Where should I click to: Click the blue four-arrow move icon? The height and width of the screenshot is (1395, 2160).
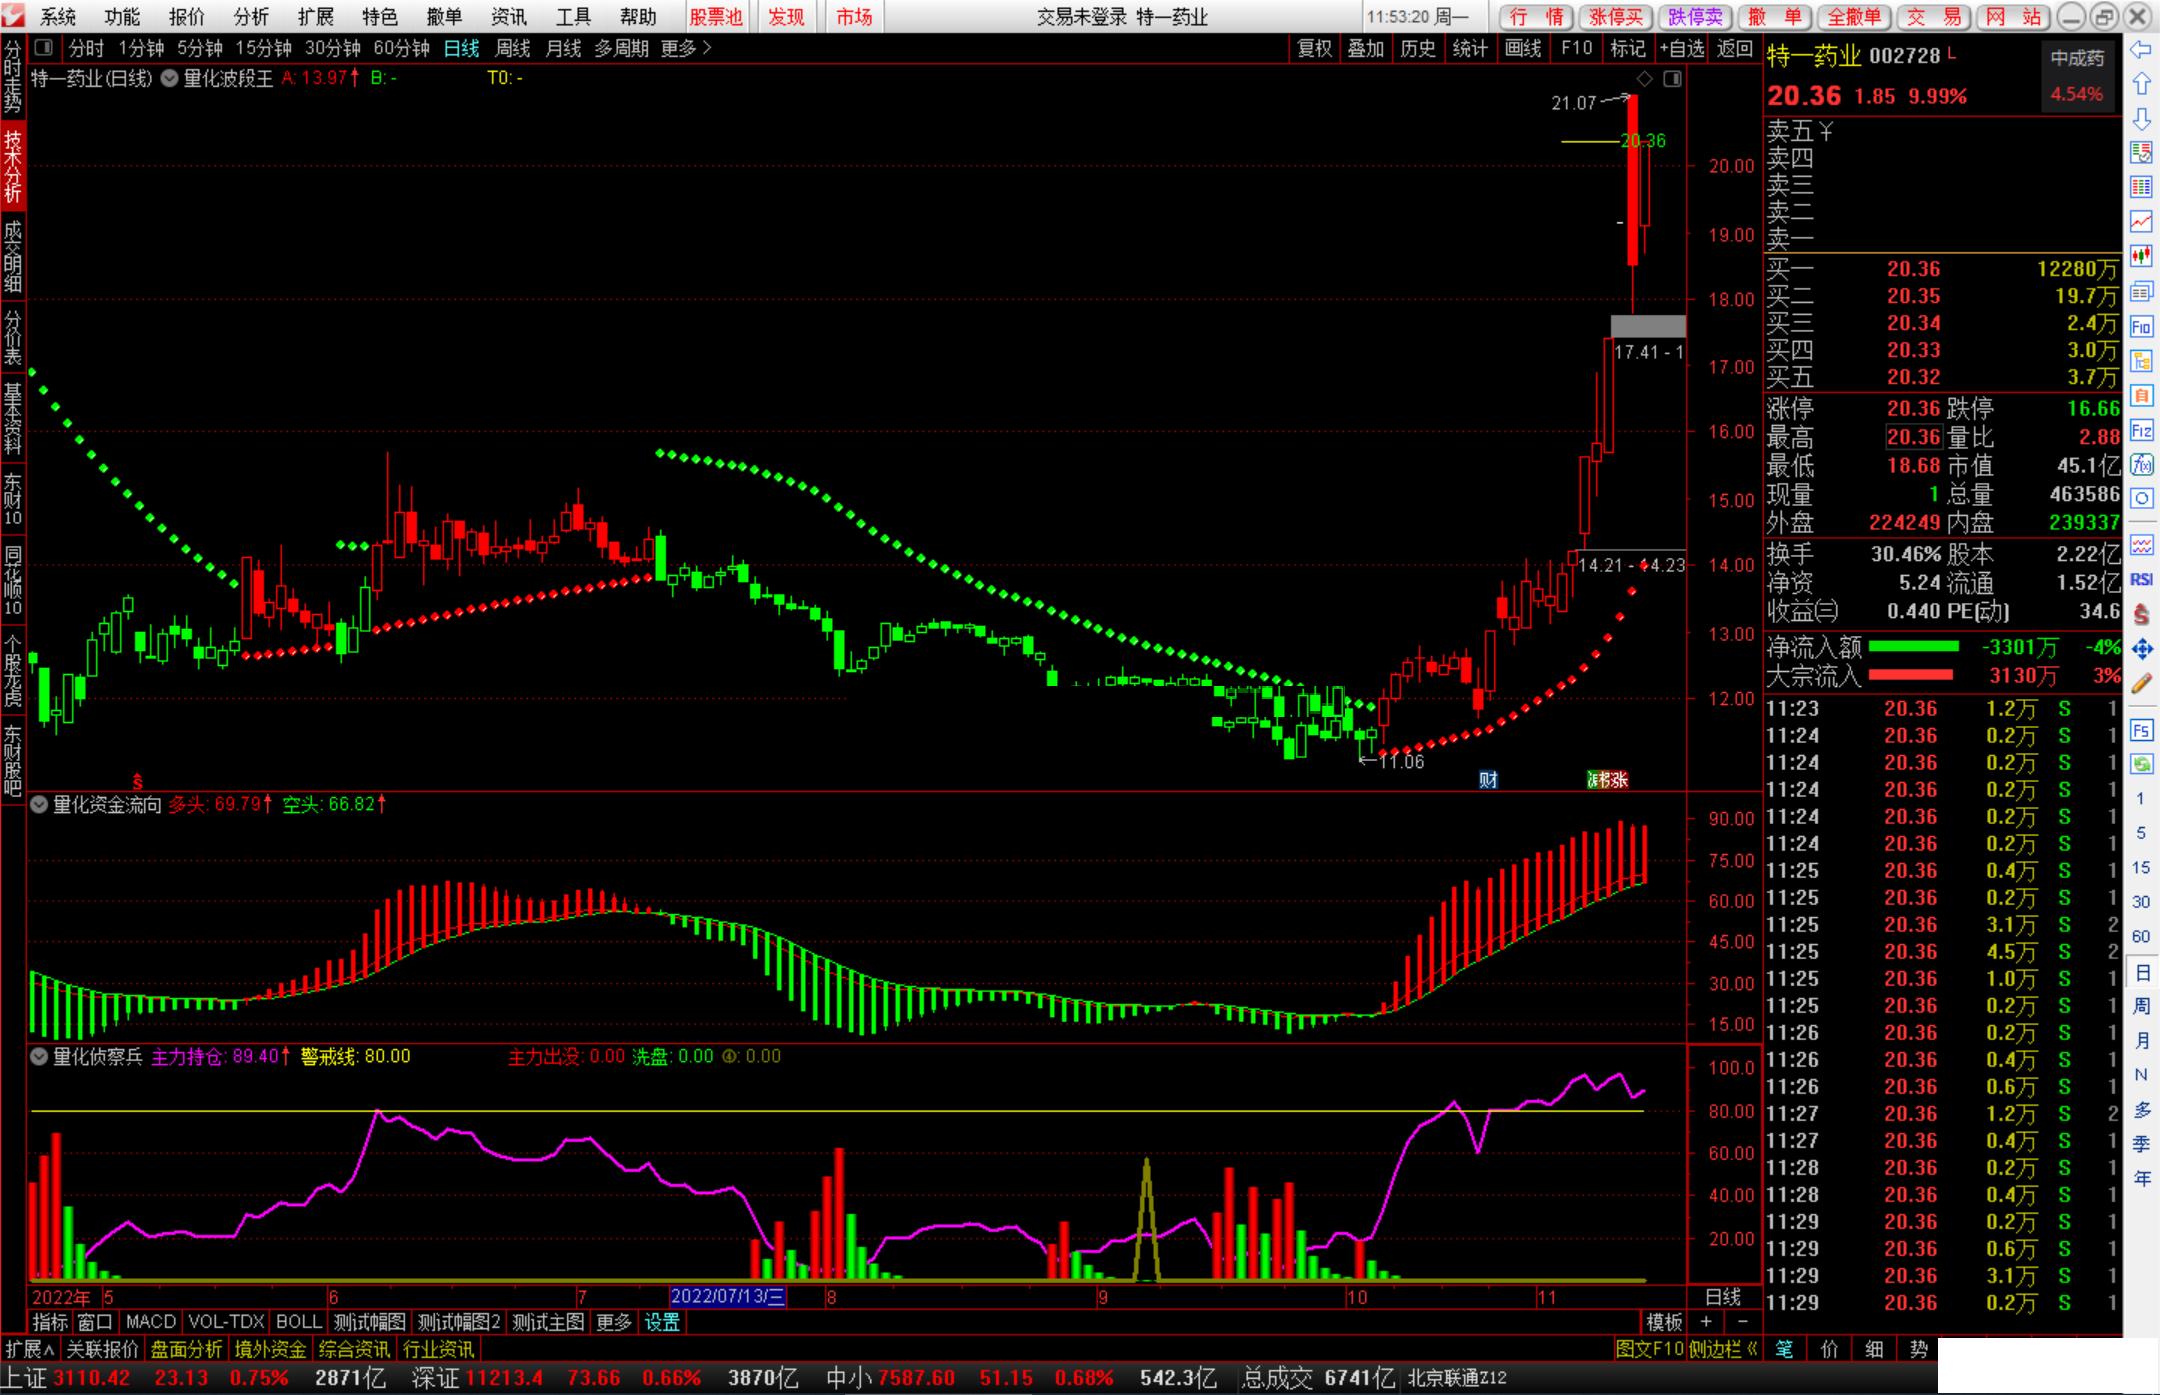pyautogui.click(x=2141, y=650)
